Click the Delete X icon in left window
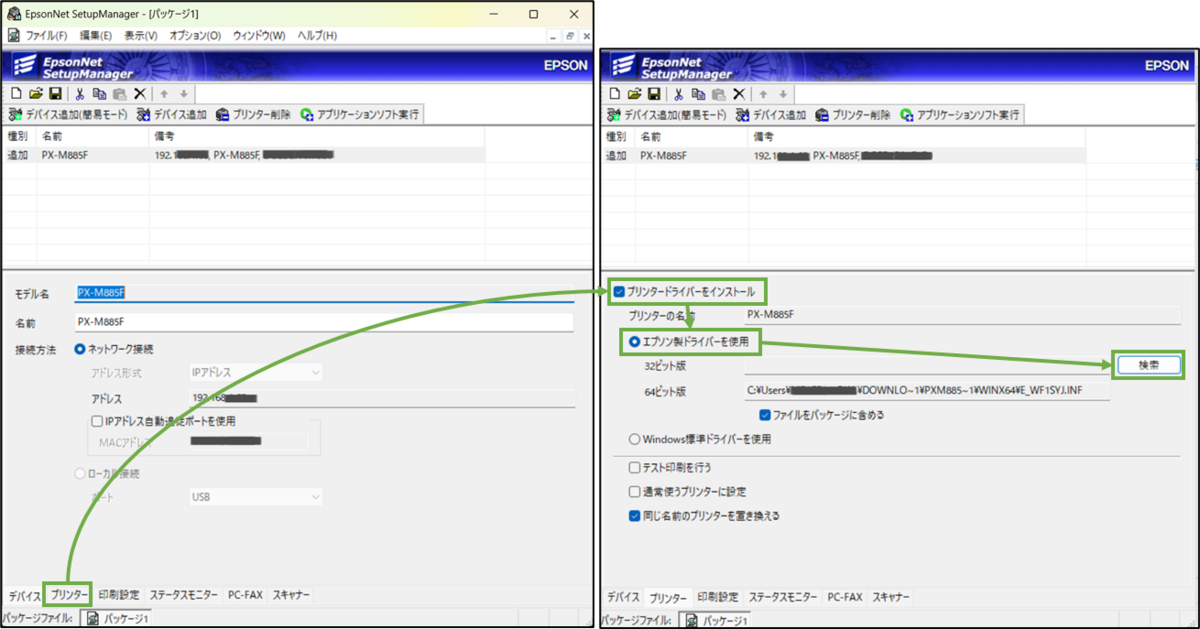 coord(139,93)
